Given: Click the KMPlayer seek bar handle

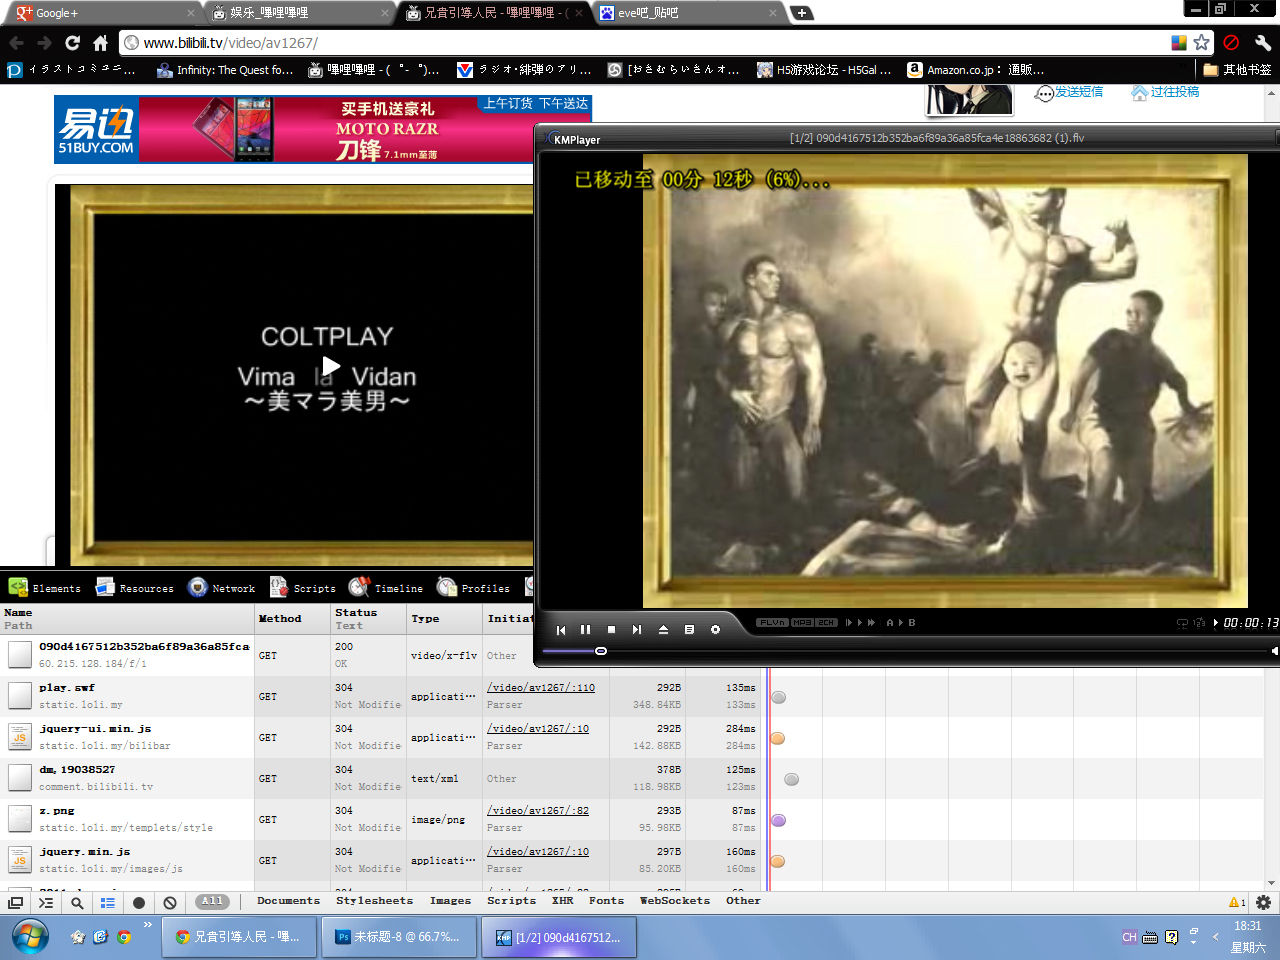Looking at the screenshot, I should click(x=601, y=651).
